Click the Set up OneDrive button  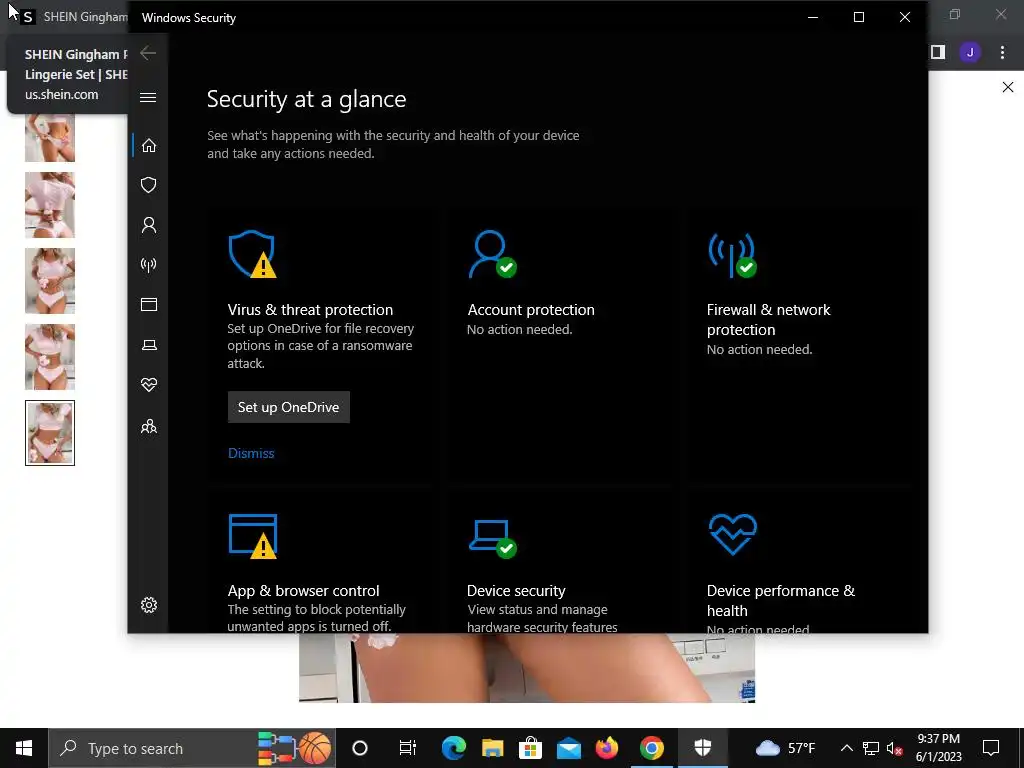289,407
